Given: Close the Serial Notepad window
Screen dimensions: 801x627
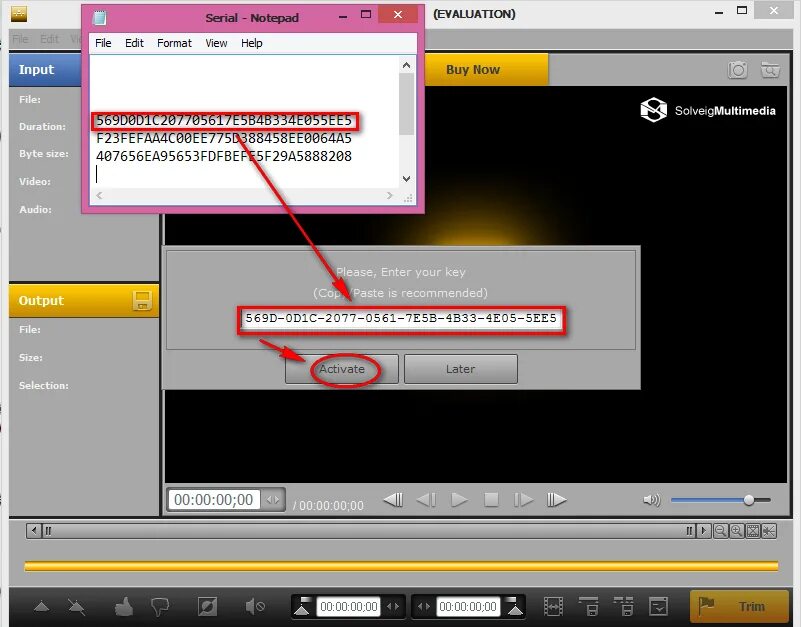Looking at the screenshot, I should coord(397,15).
